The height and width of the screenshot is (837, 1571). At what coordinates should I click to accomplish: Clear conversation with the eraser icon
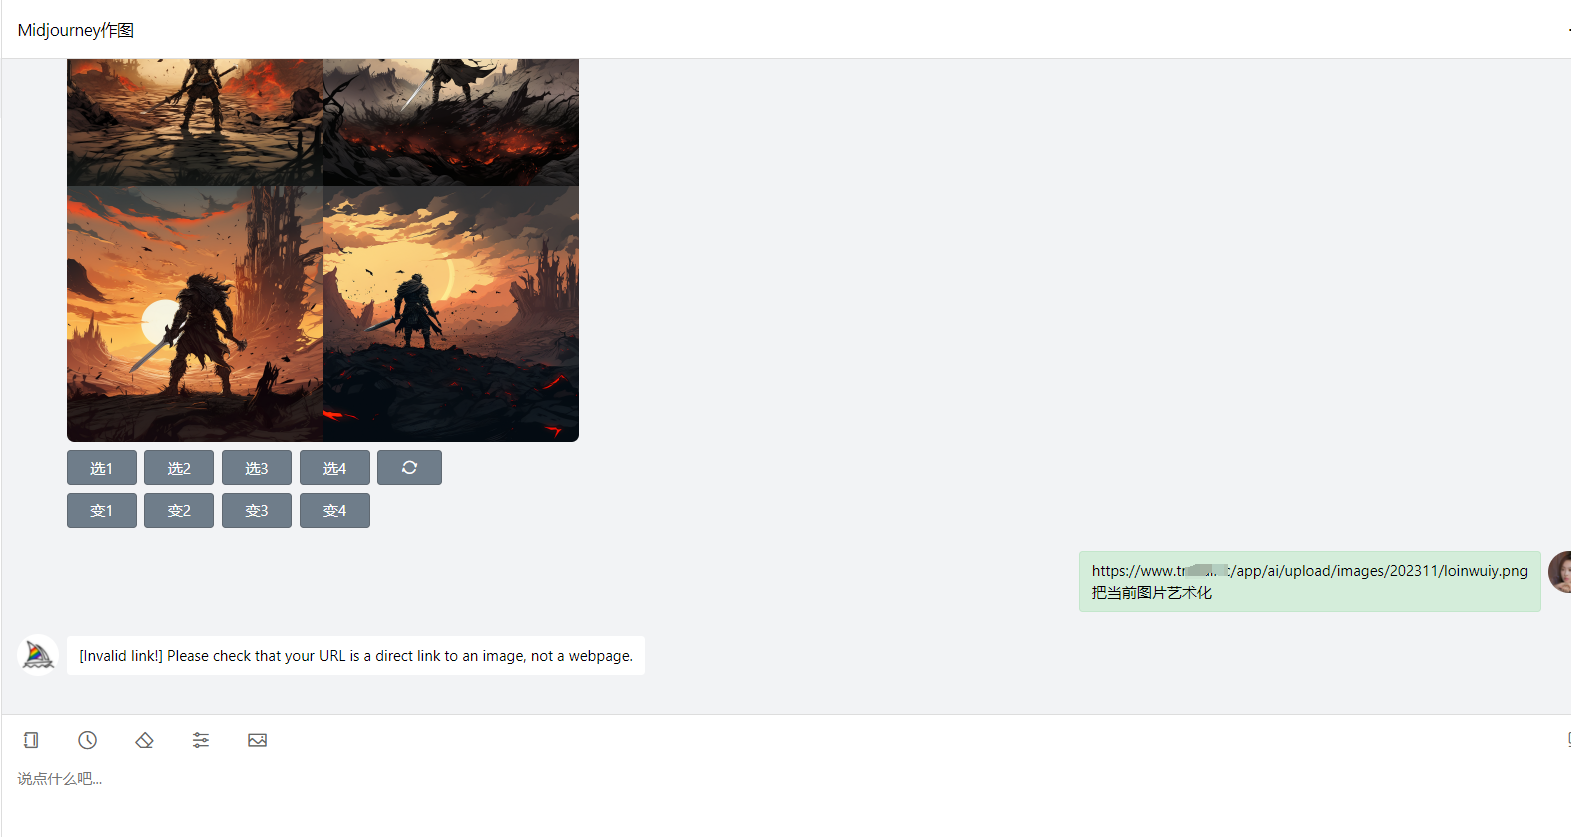[144, 740]
